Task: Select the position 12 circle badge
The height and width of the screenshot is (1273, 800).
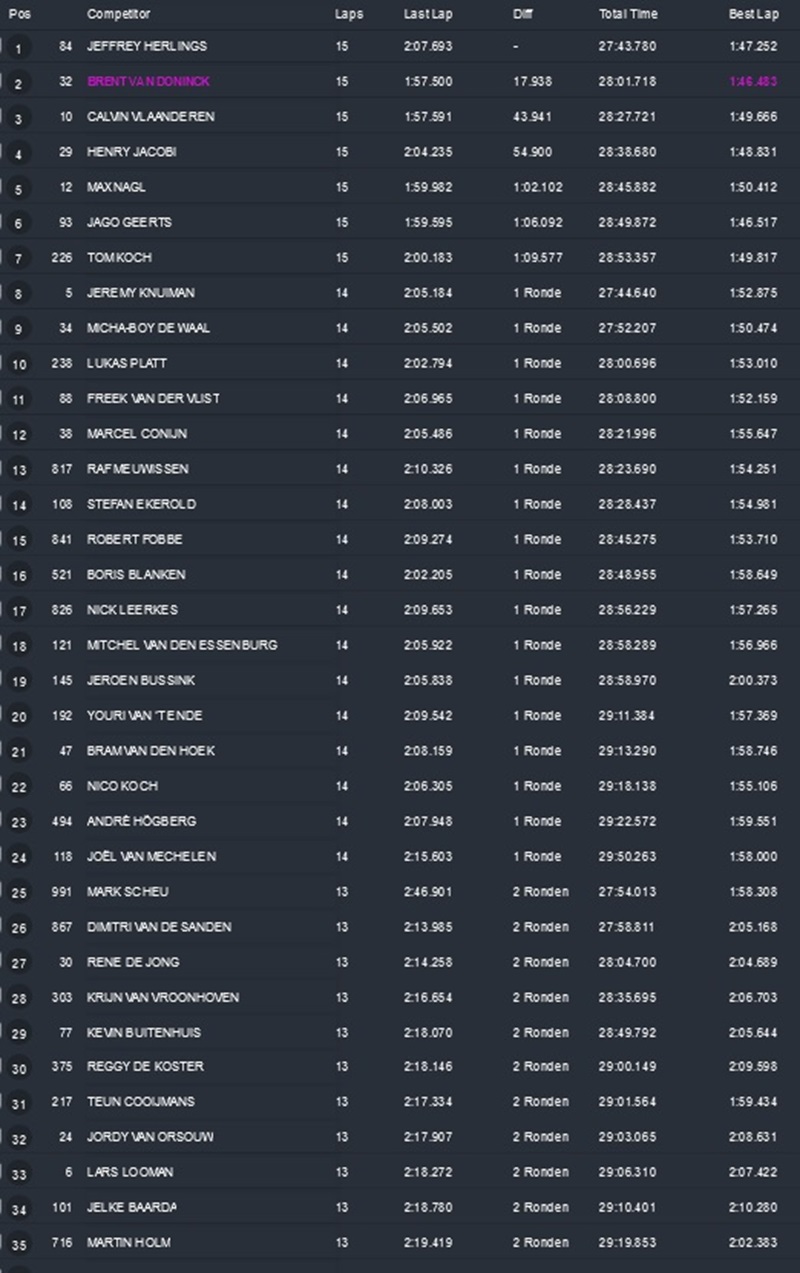Action: tap(18, 435)
